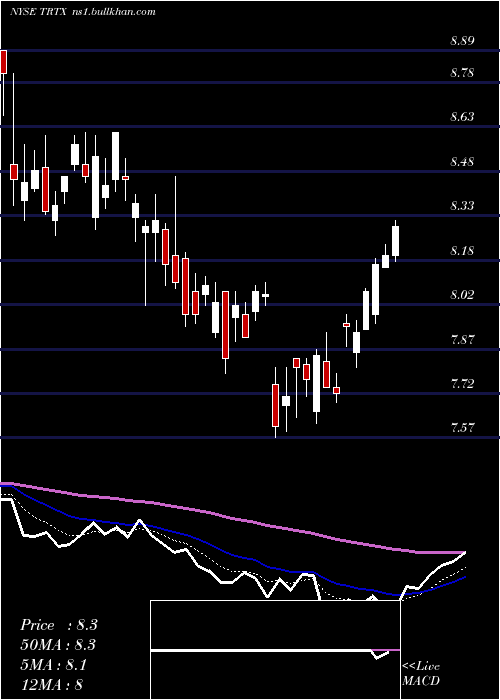
Task: Click the 5MA : 8.1 readout
Action: point(53,664)
